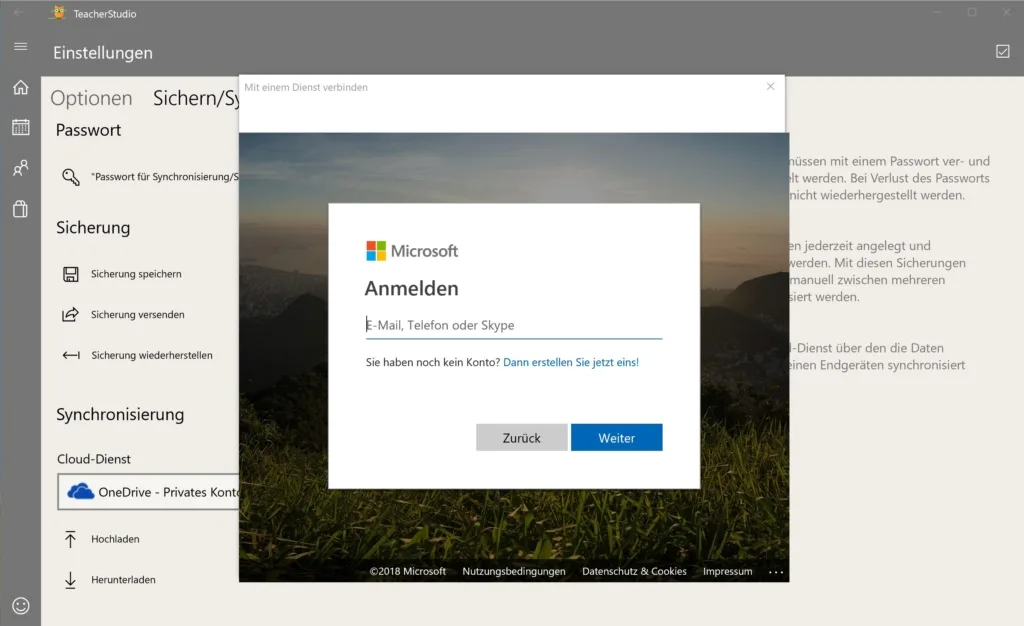The width and height of the screenshot is (1024, 626).
Task: Go to Home in sidebar
Action: click(x=20, y=87)
